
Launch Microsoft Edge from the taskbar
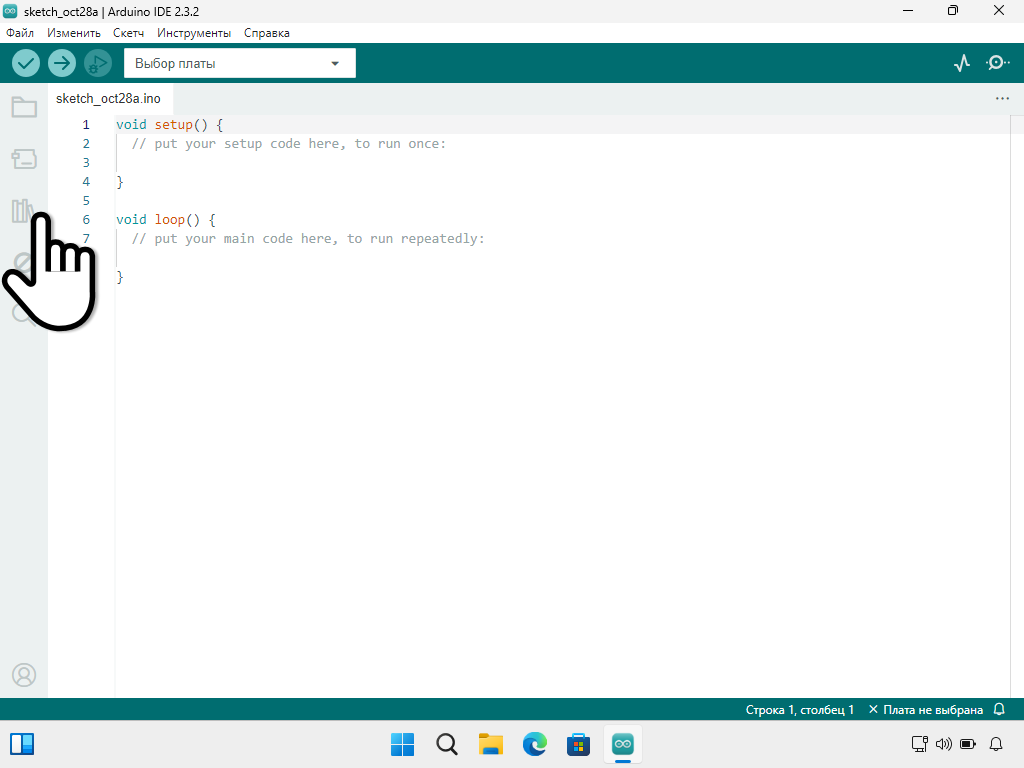tap(535, 744)
